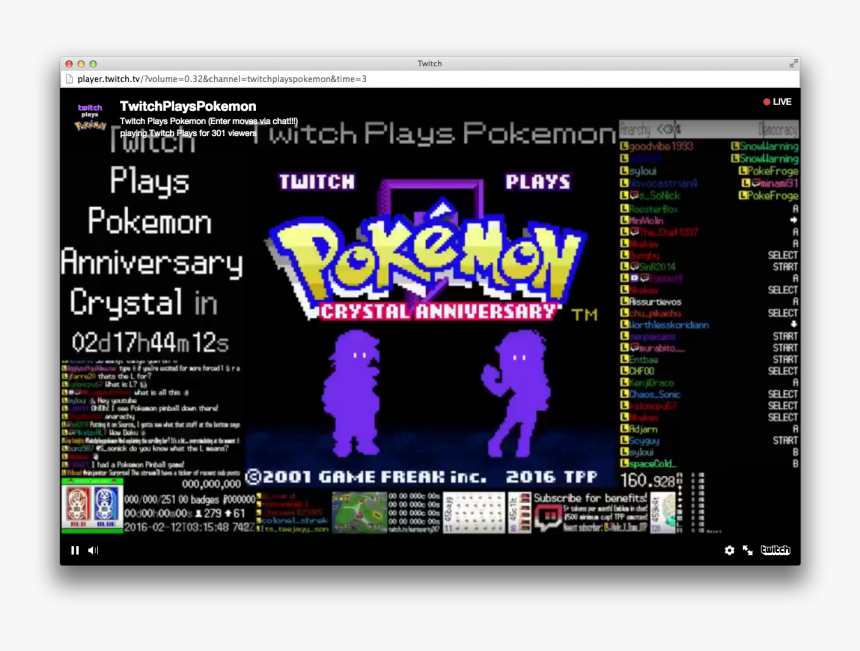Click the countdown timer 02d17h44m12s

click(x=150, y=343)
